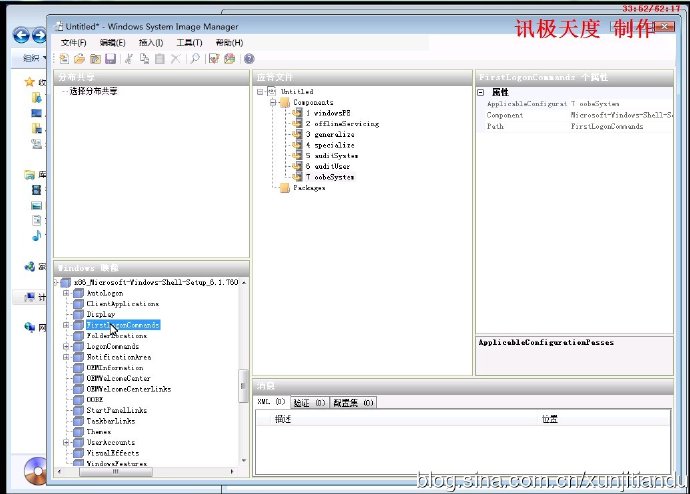
Task: Select the TaskbarLinks component
Action: [x=111, y=421]
